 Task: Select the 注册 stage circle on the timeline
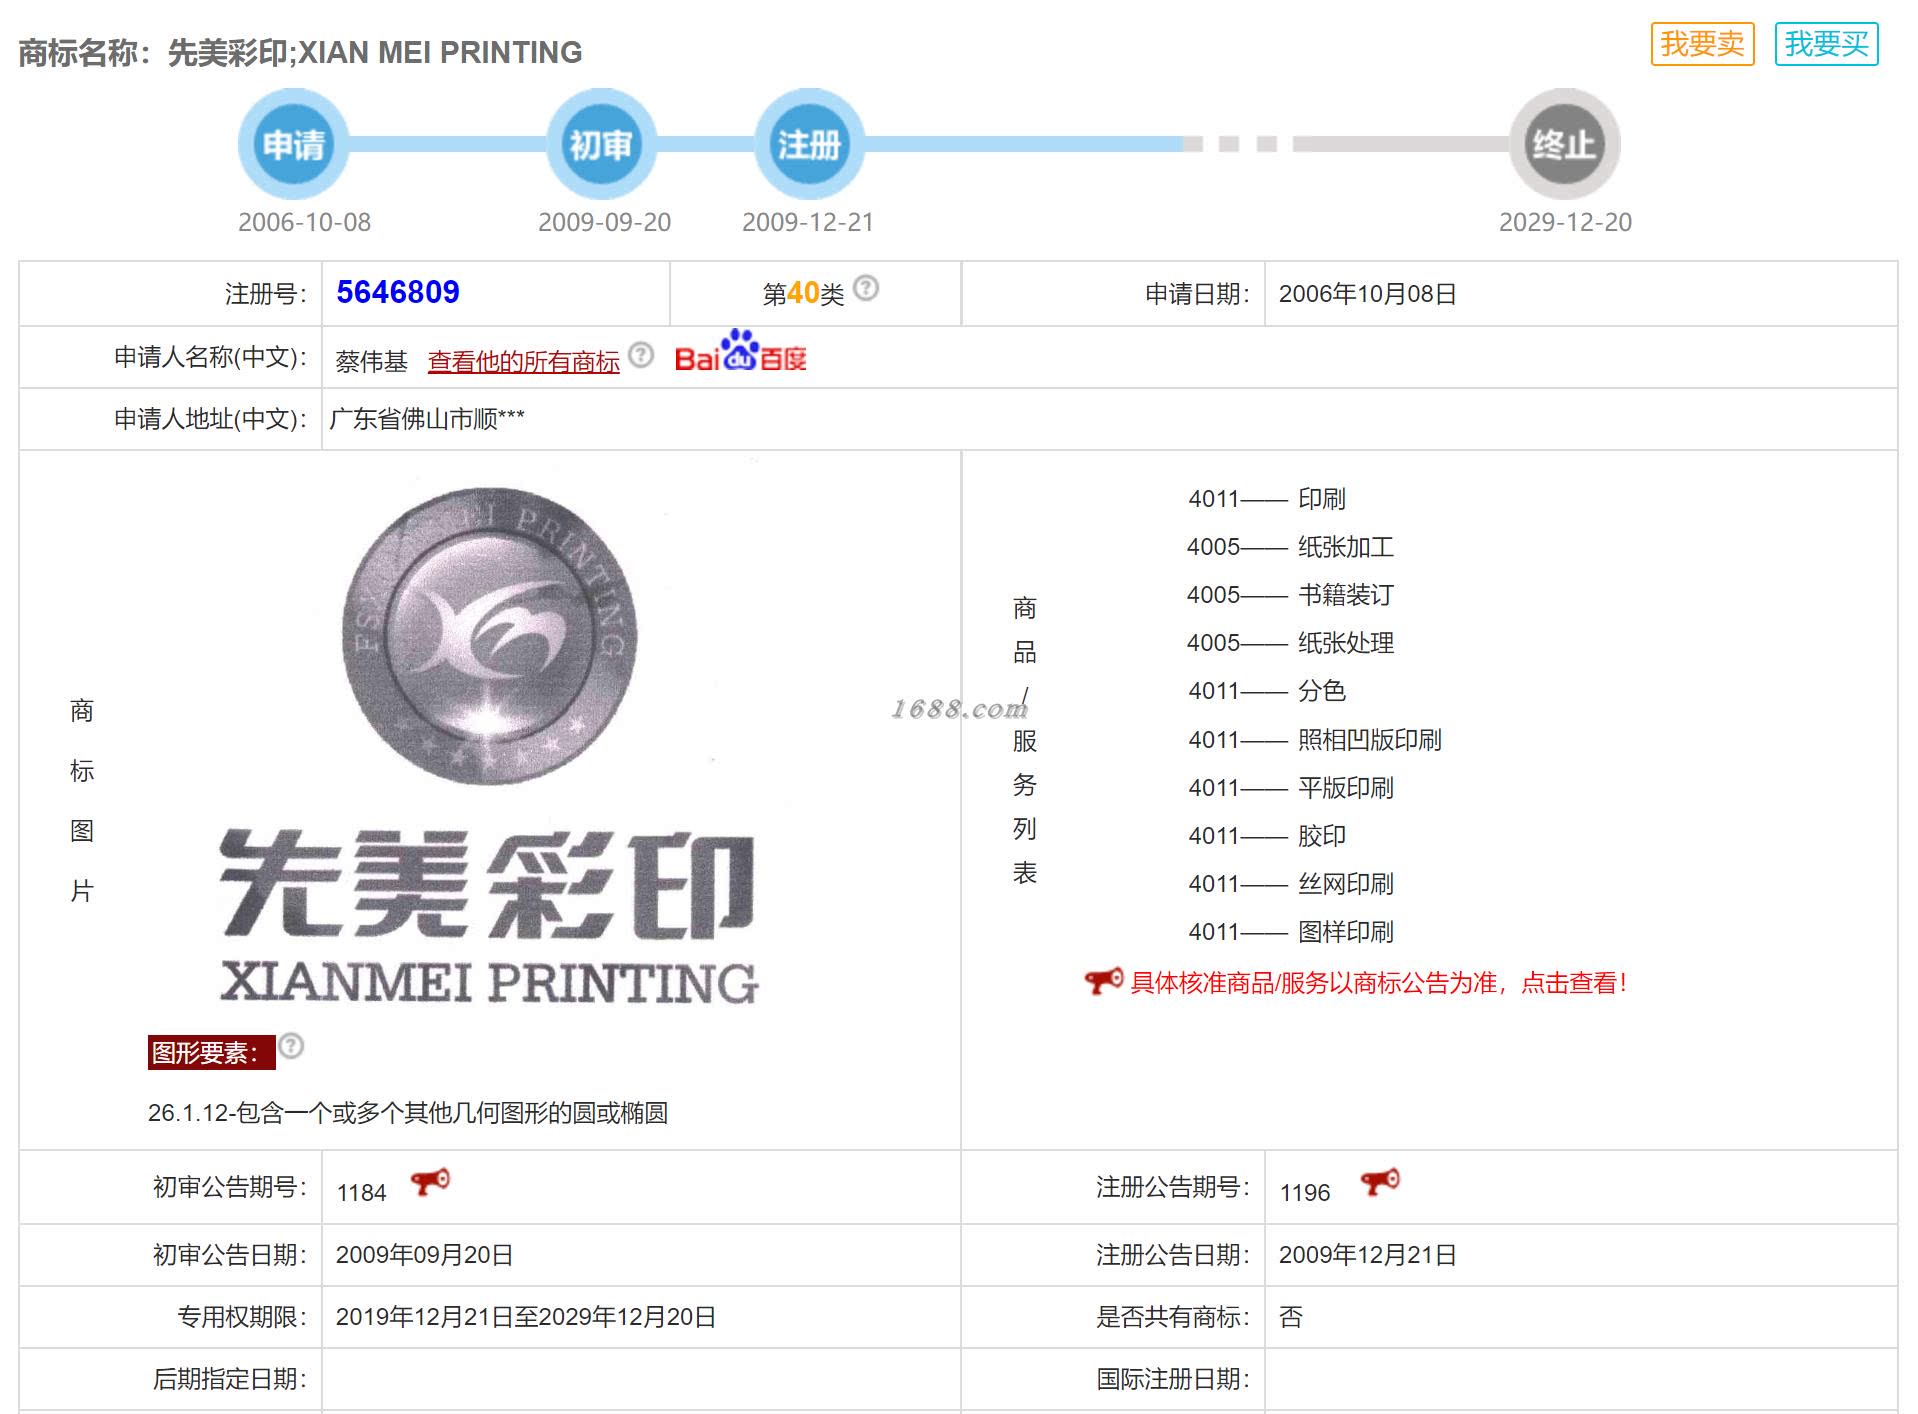click(809, 144)
